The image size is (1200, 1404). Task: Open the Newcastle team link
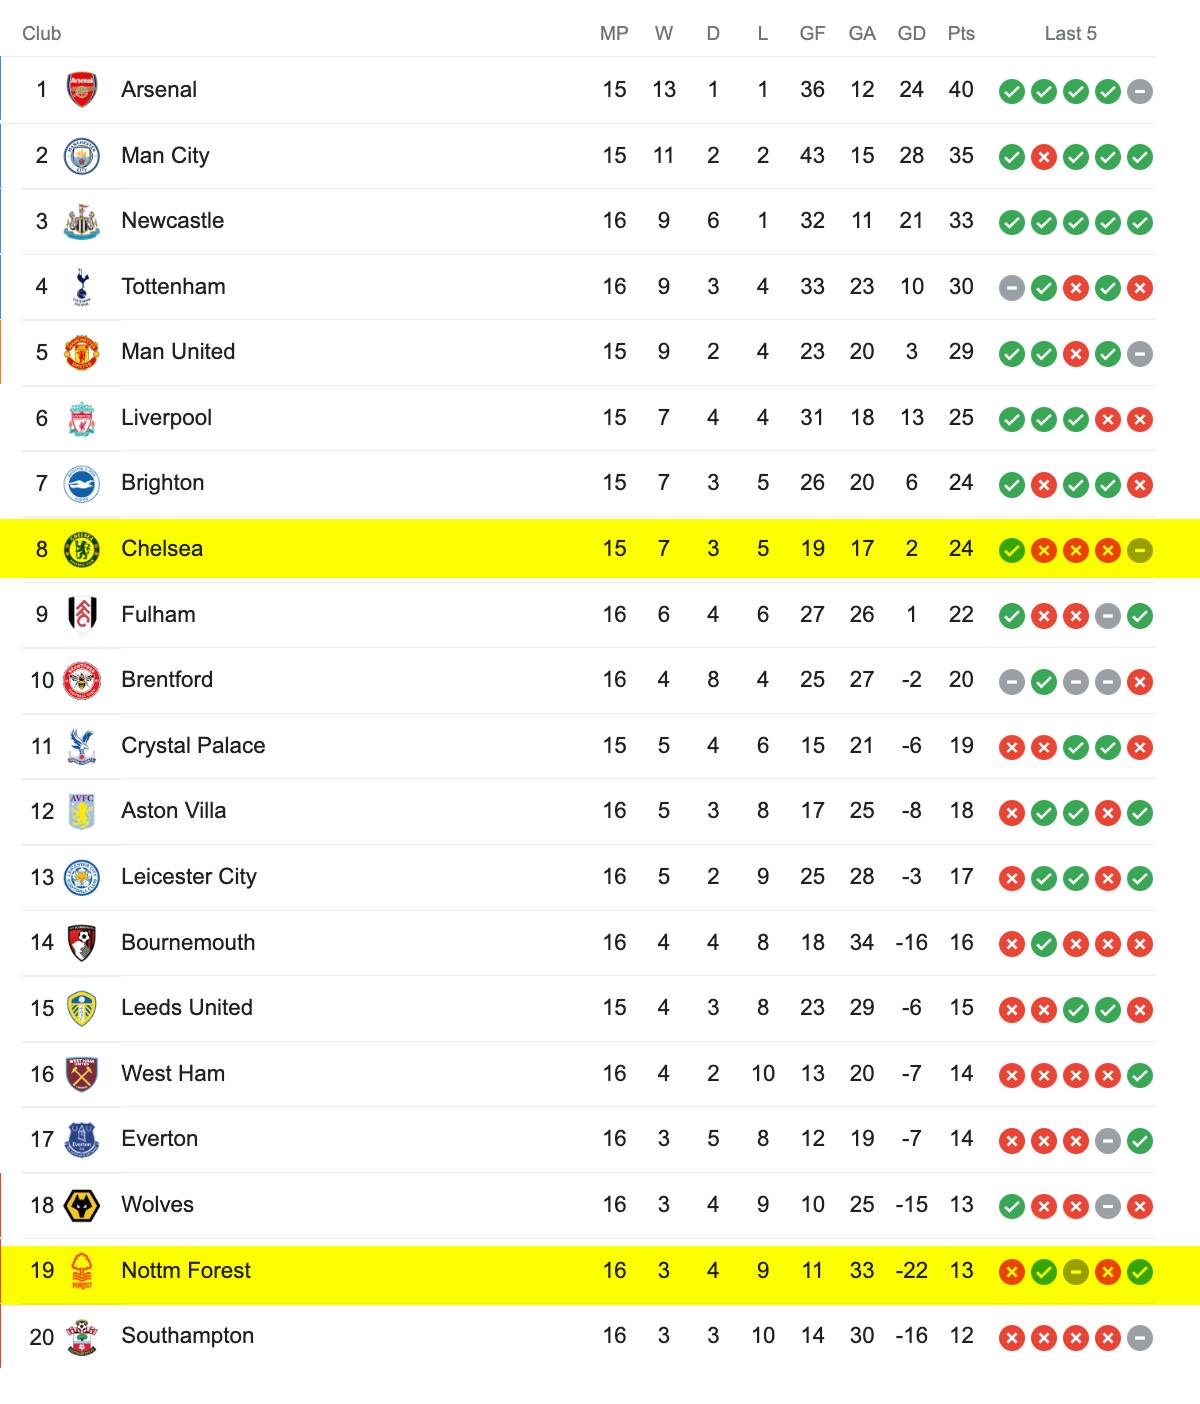[x=173, y=221]
